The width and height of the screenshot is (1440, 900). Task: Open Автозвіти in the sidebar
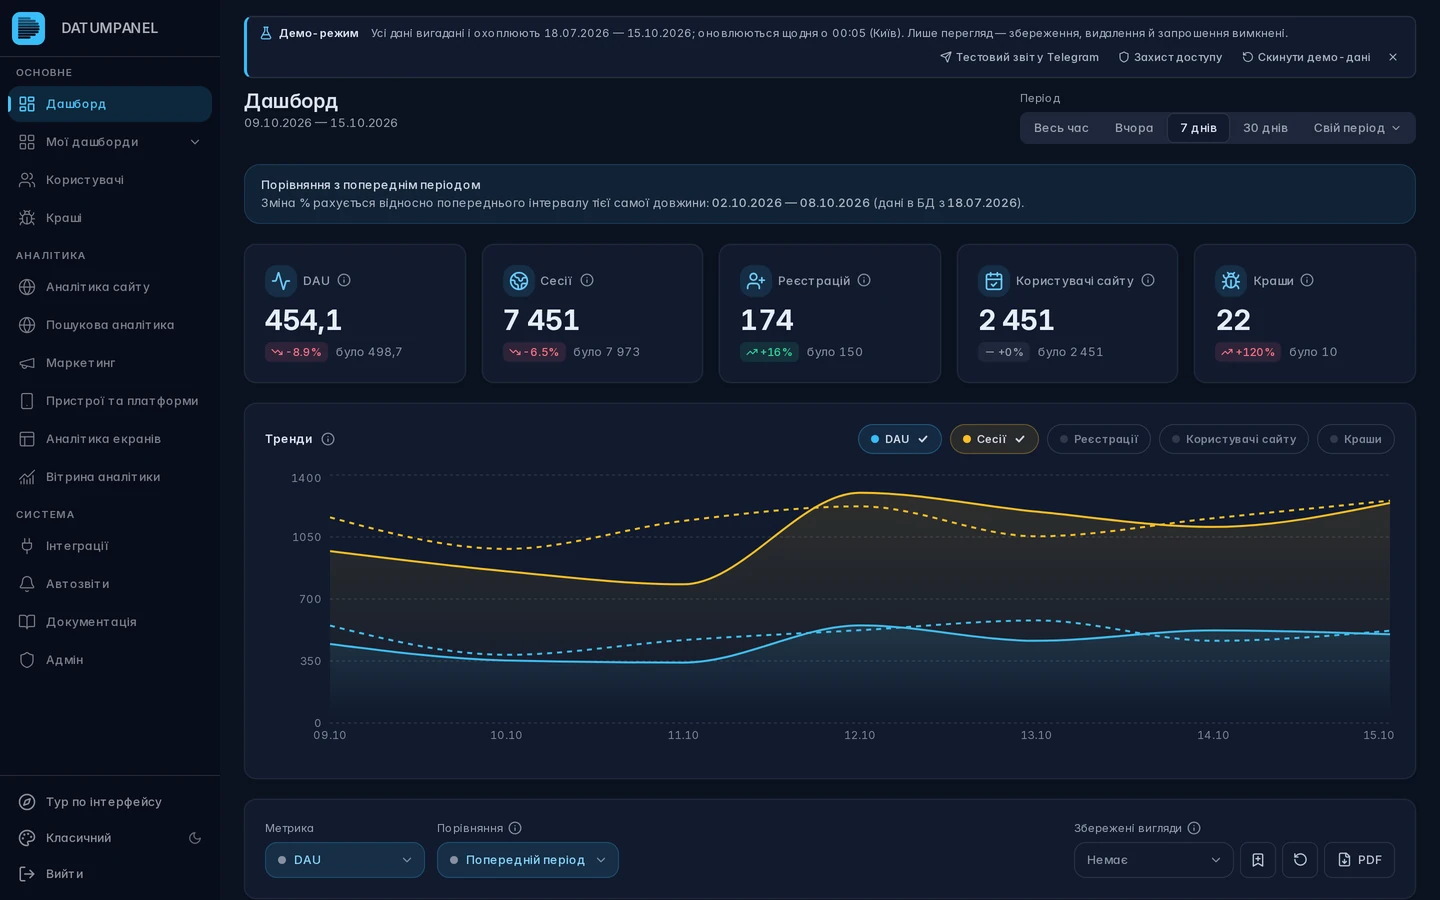(x=110, y=584)
